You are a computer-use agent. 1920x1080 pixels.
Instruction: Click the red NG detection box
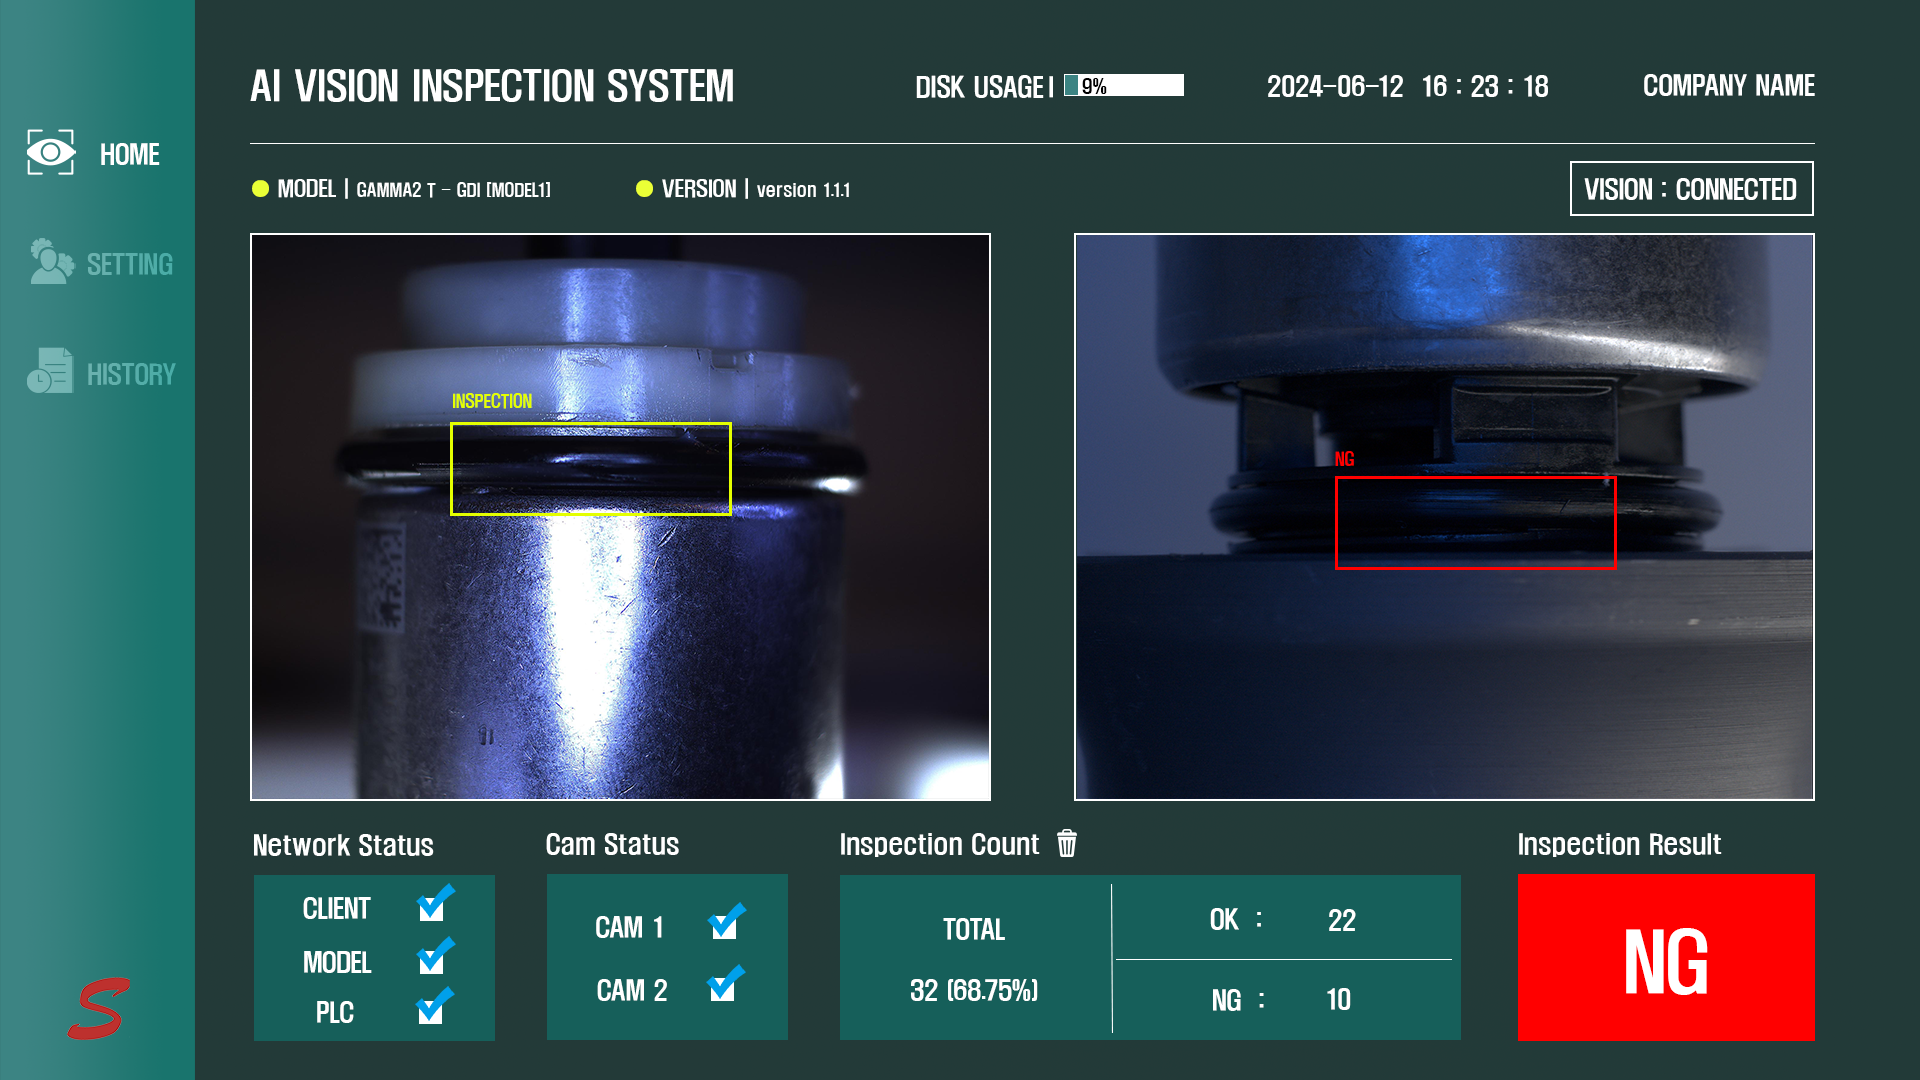click(1475, 523)
